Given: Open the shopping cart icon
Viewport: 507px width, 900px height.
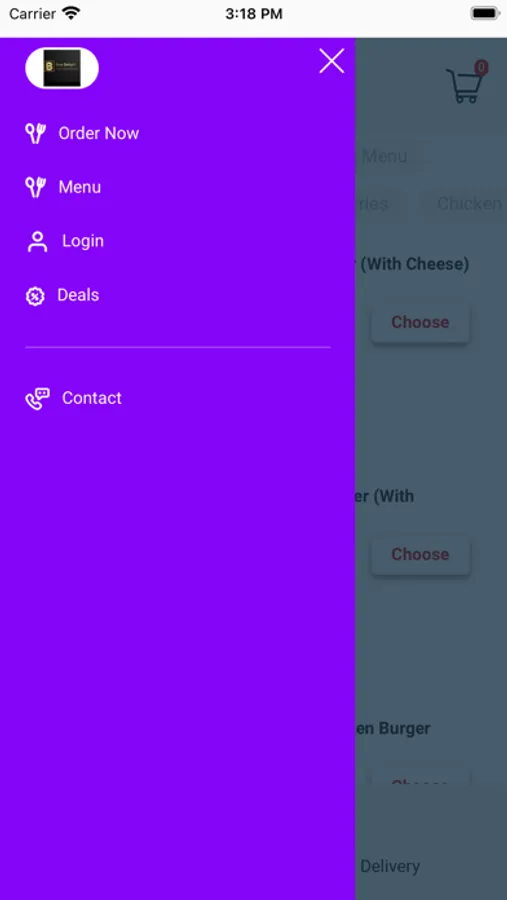Looking at the screenshot, I should [x=465, y=85].
